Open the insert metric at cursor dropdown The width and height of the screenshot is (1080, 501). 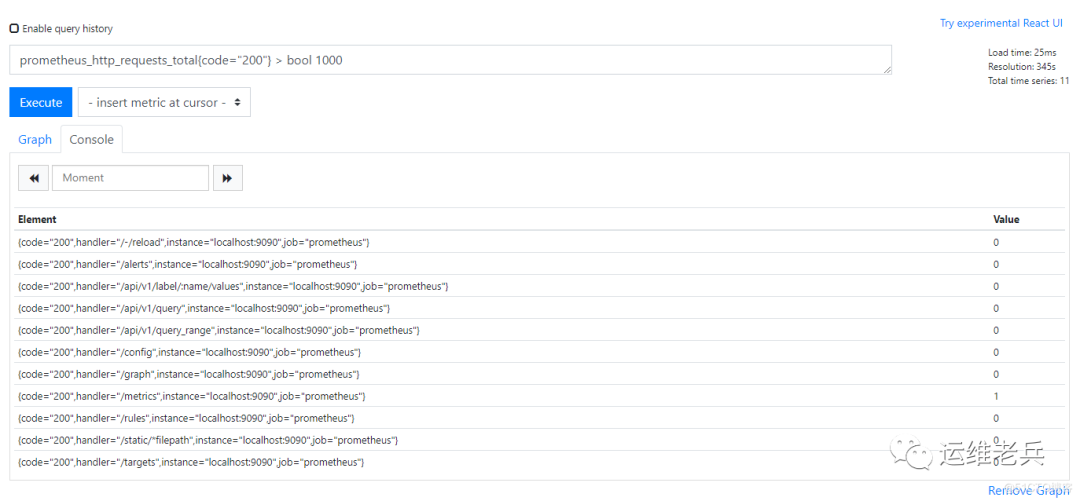[164, 102]
